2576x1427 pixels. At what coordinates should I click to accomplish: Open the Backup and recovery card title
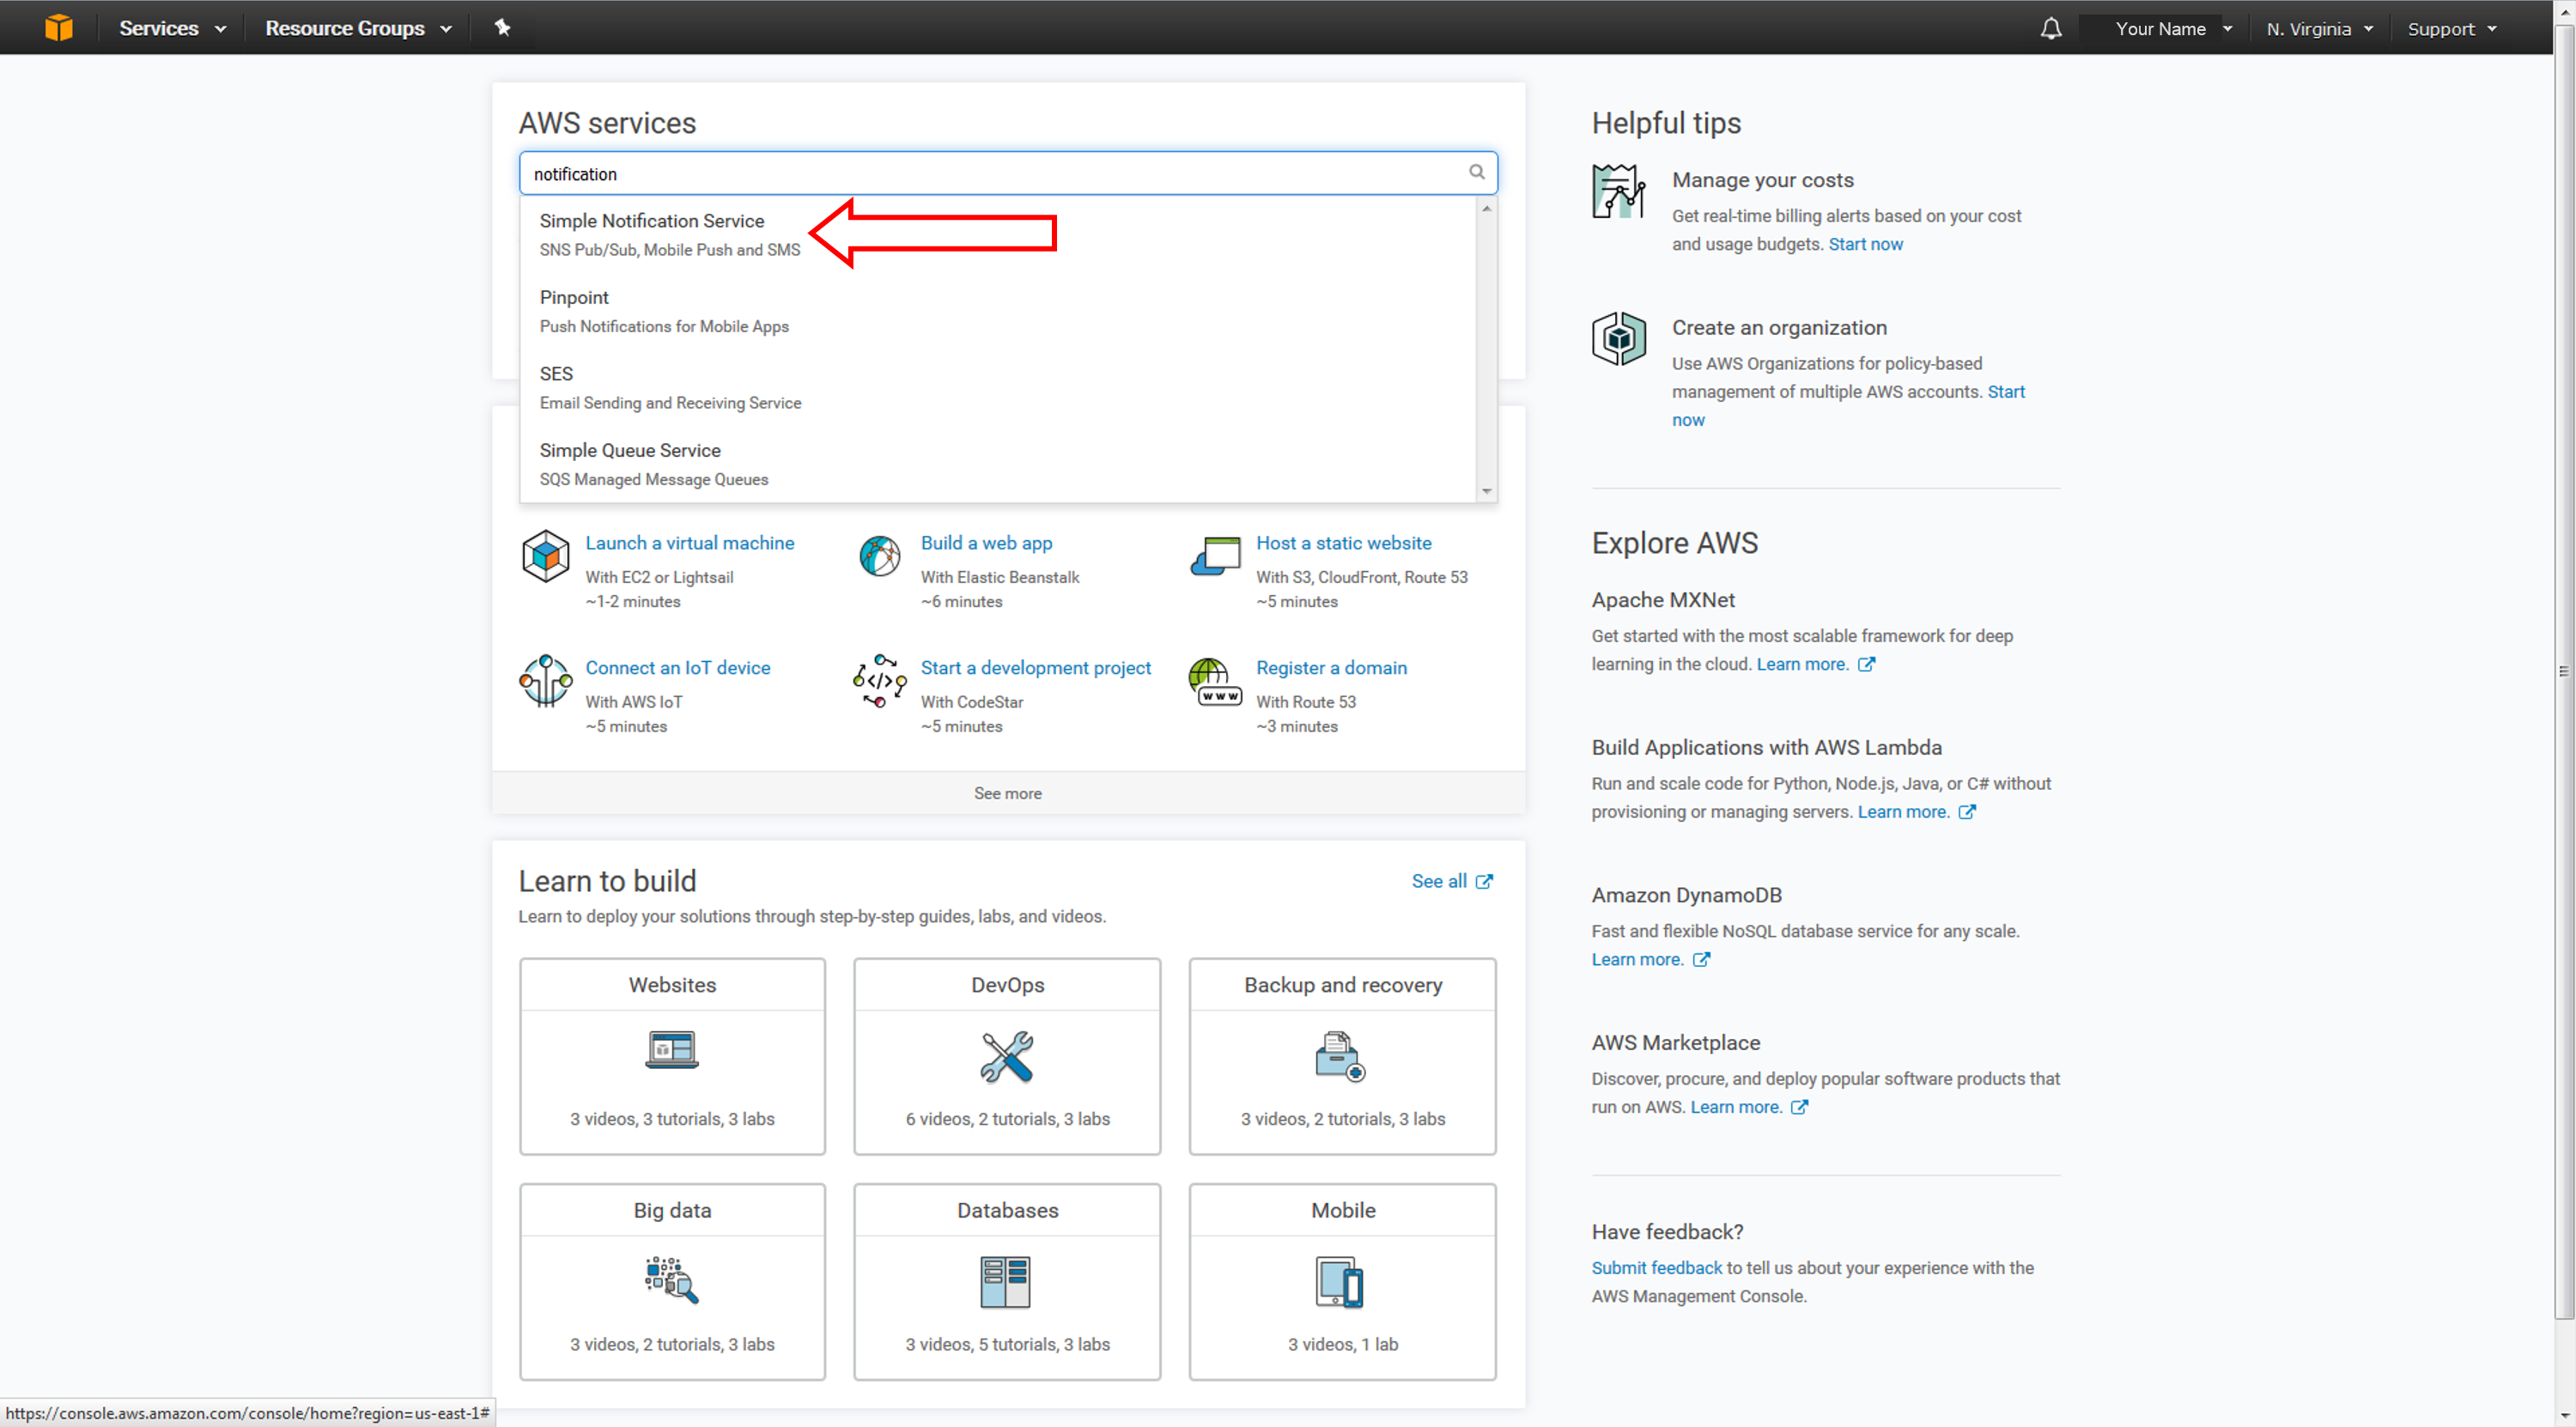point(1342,985)
